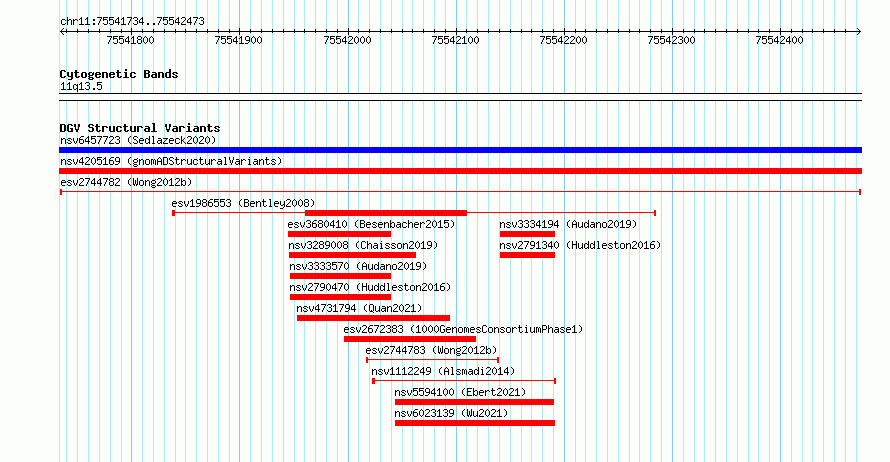890x462 pixels.
Task: Select the thick red esv1986553 bar segment
Action: [386, 213]
